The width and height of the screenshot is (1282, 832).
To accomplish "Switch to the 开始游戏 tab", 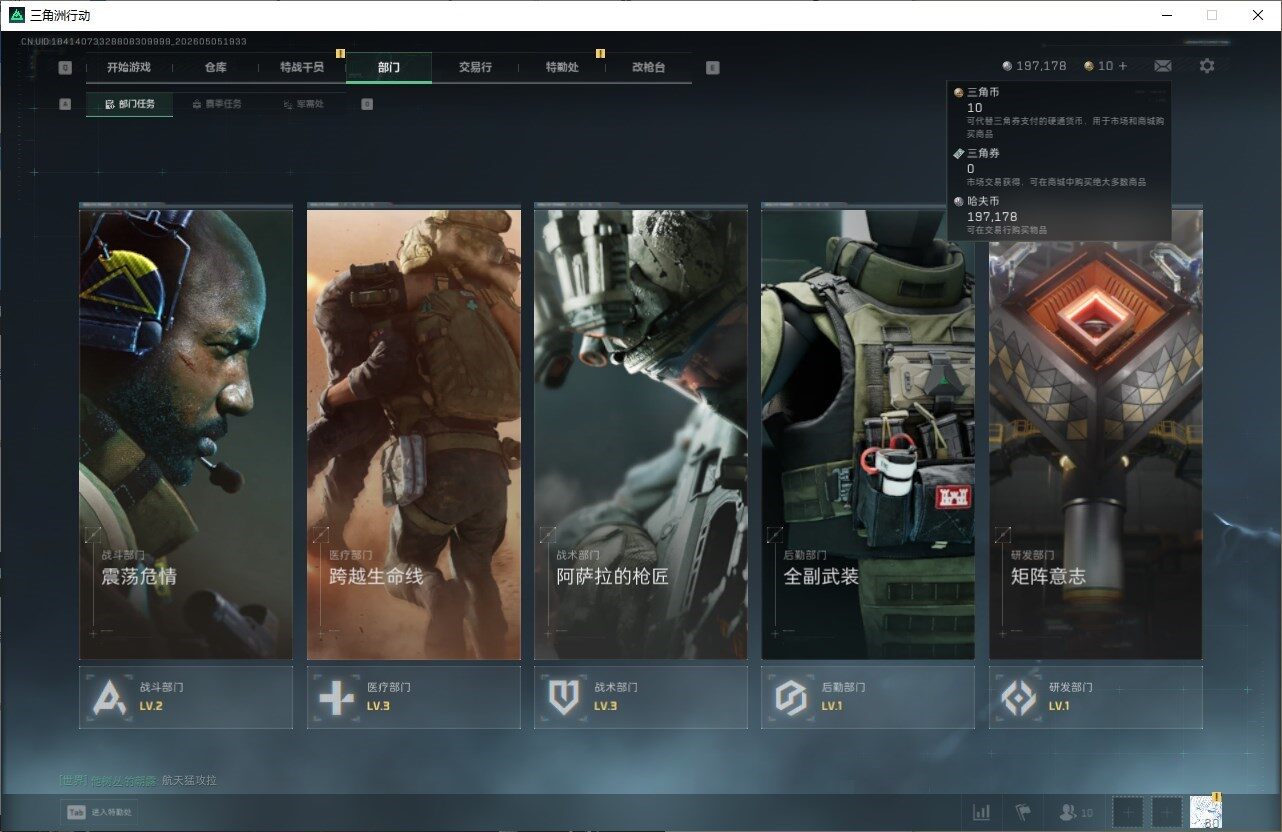I will coord(129,67).
